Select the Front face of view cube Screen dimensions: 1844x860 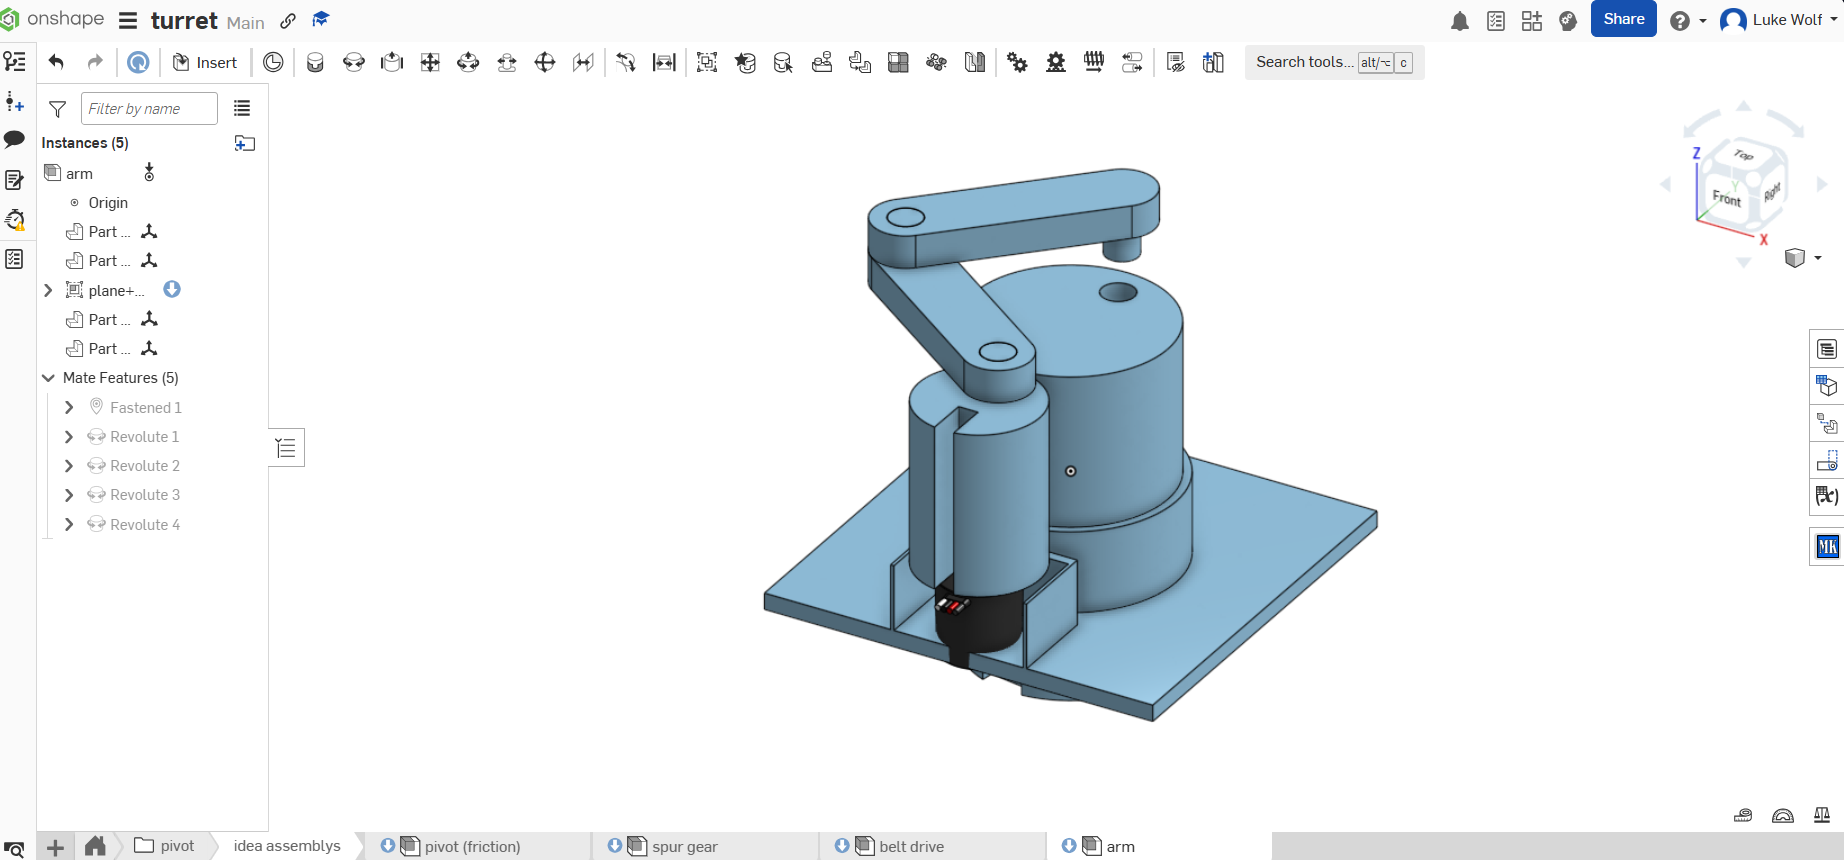1725,197
